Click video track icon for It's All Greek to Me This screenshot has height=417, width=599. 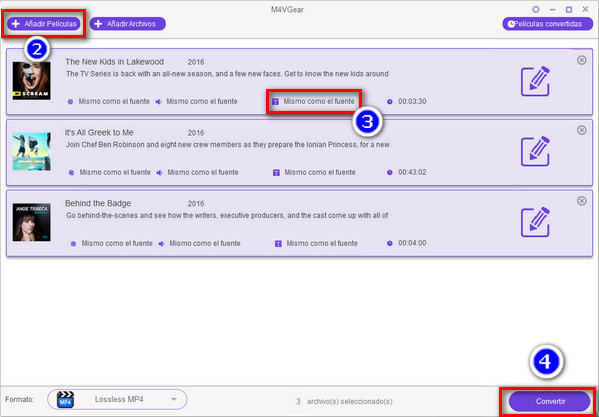pos(71,173)
